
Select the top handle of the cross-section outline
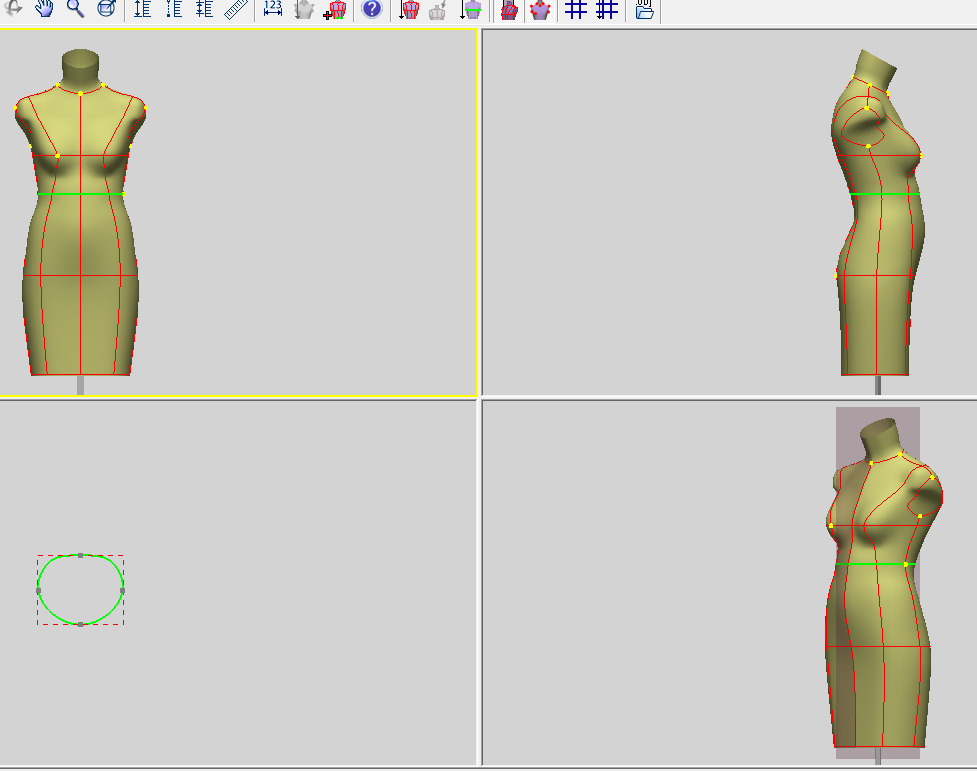[80, 555]
